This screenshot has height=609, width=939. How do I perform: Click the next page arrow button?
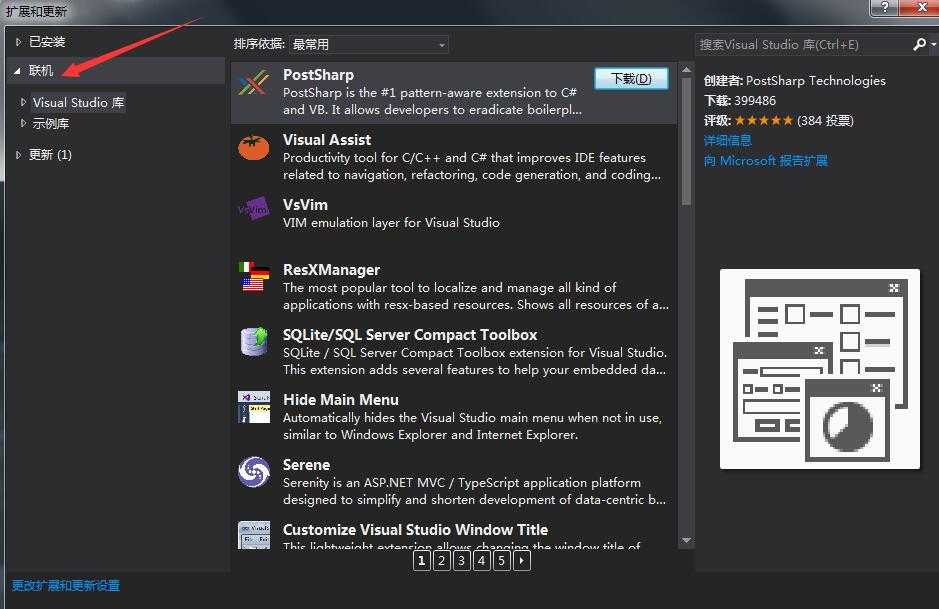coord(522,560)
